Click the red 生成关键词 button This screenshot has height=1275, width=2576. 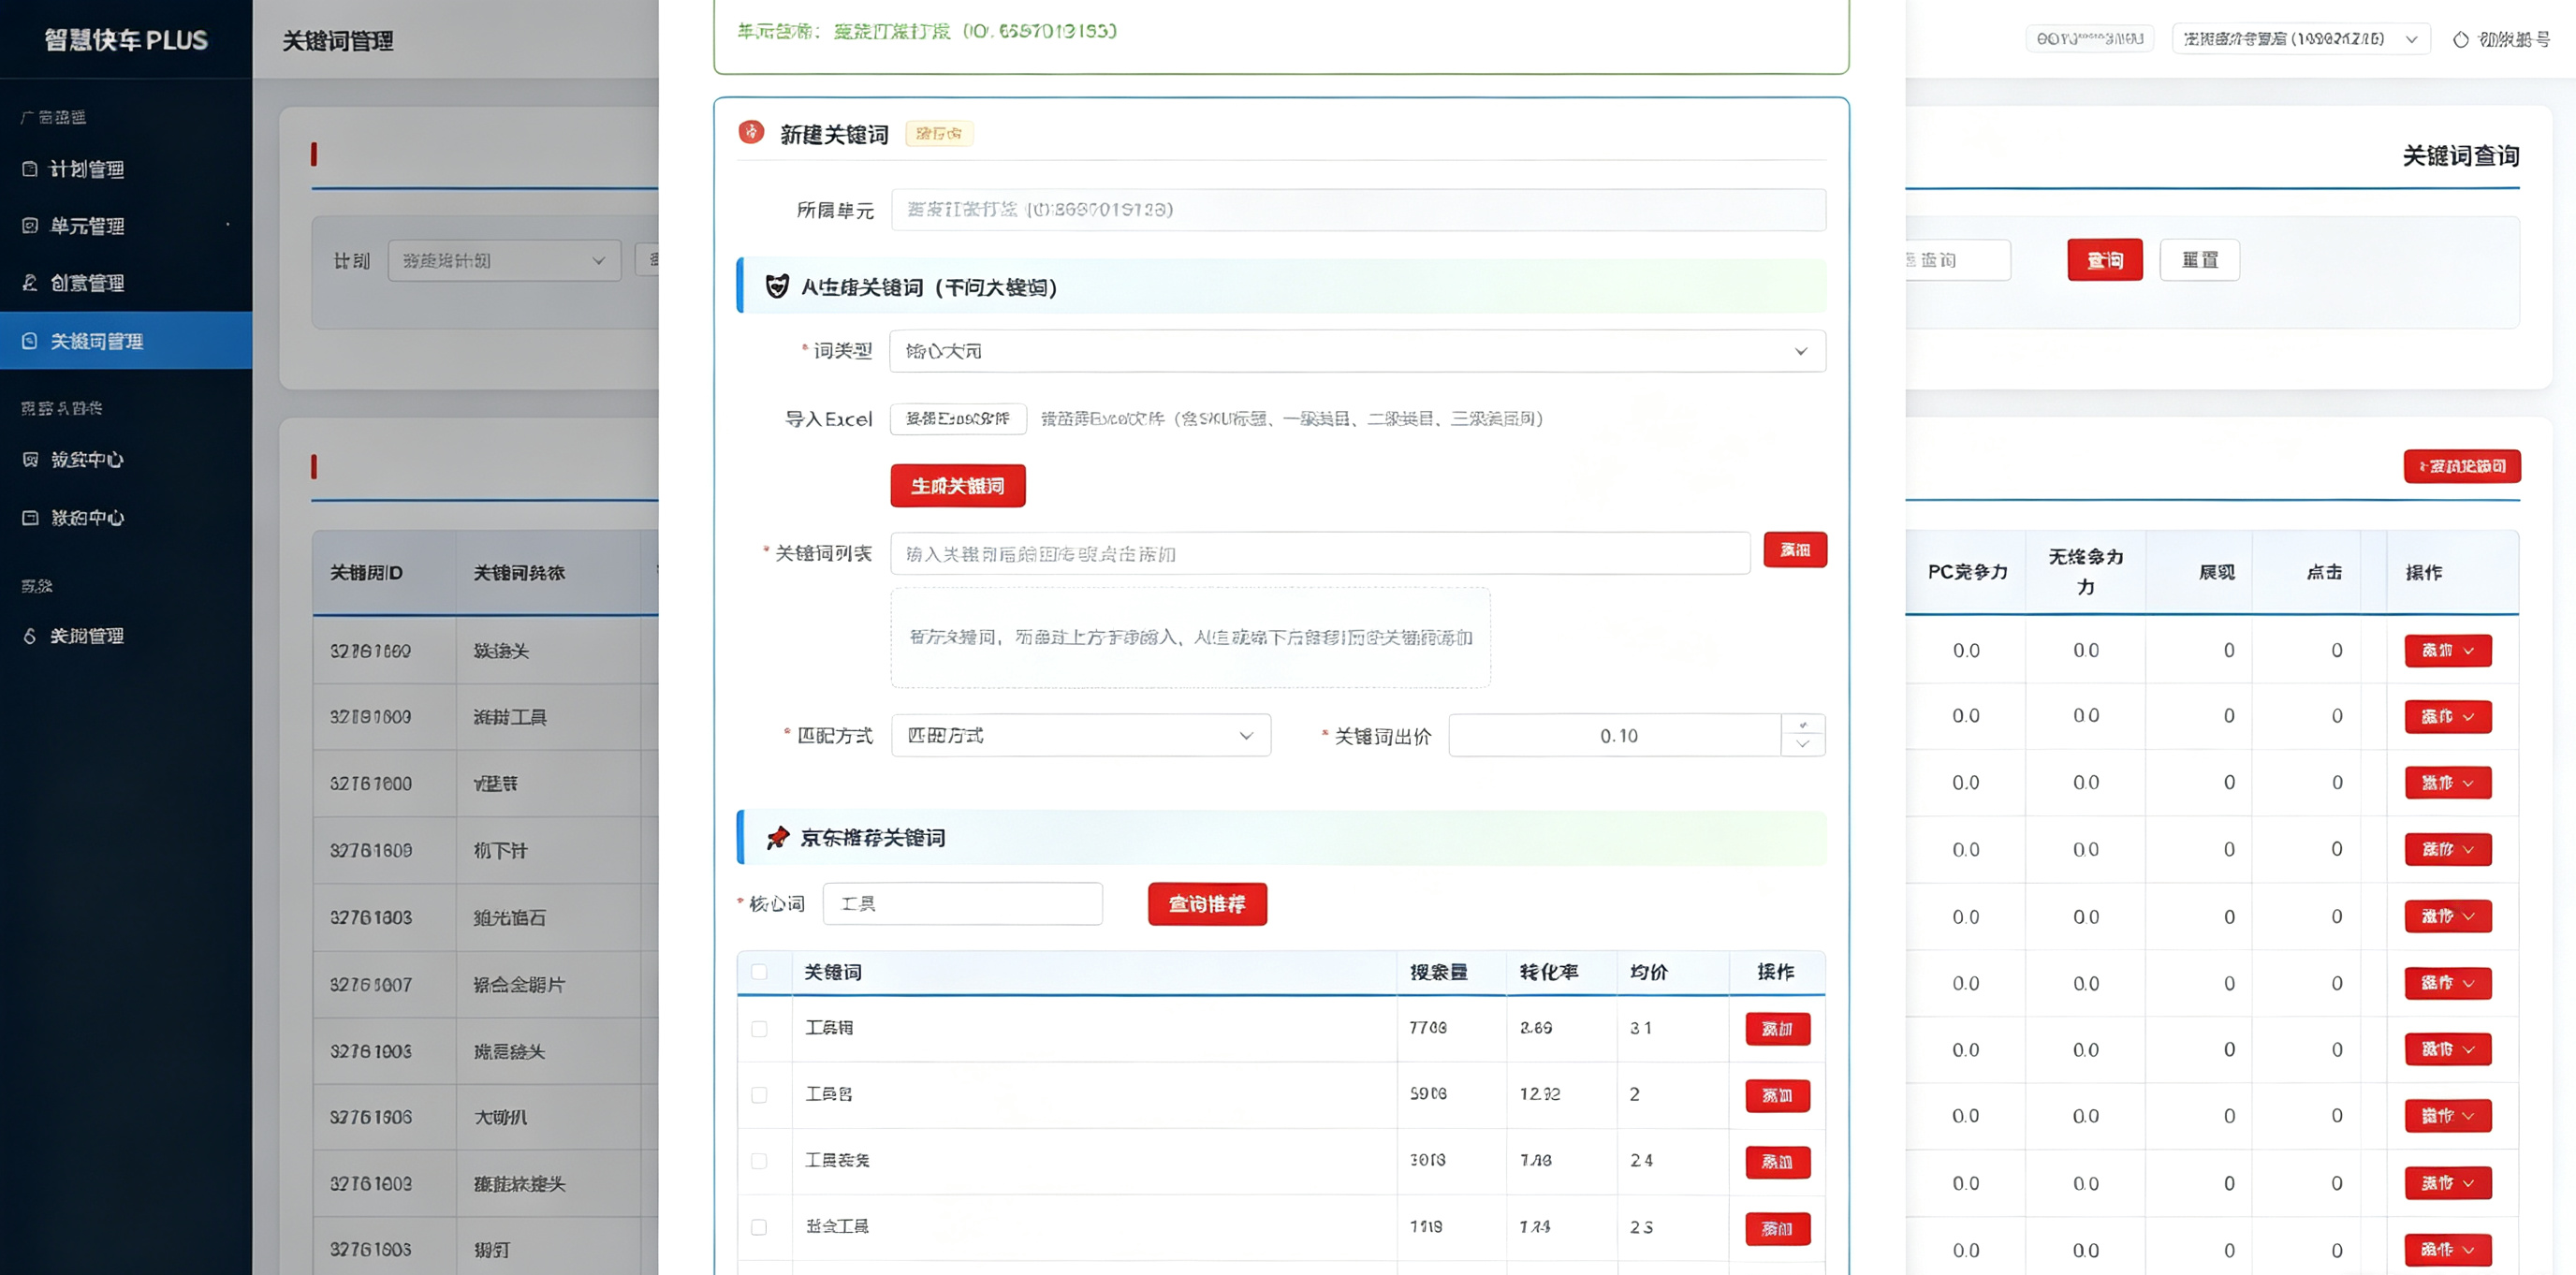point(958,486)
